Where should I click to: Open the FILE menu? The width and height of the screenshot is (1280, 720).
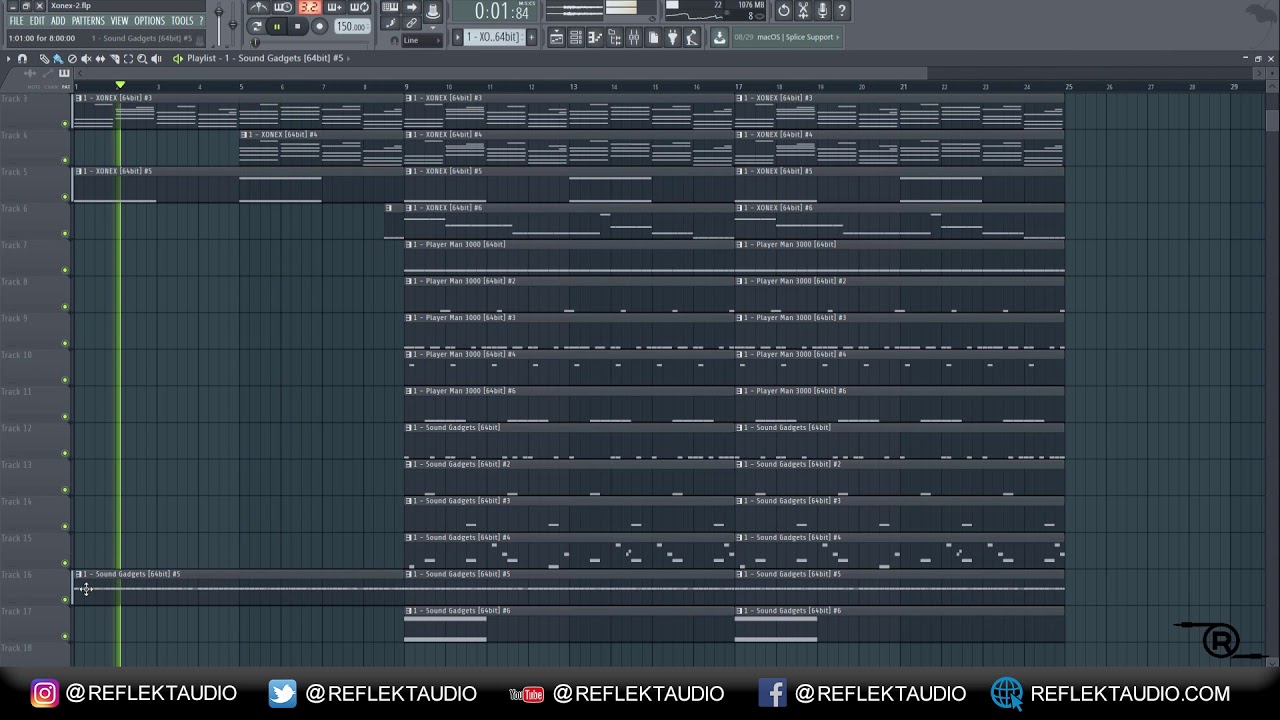(16, 21)
